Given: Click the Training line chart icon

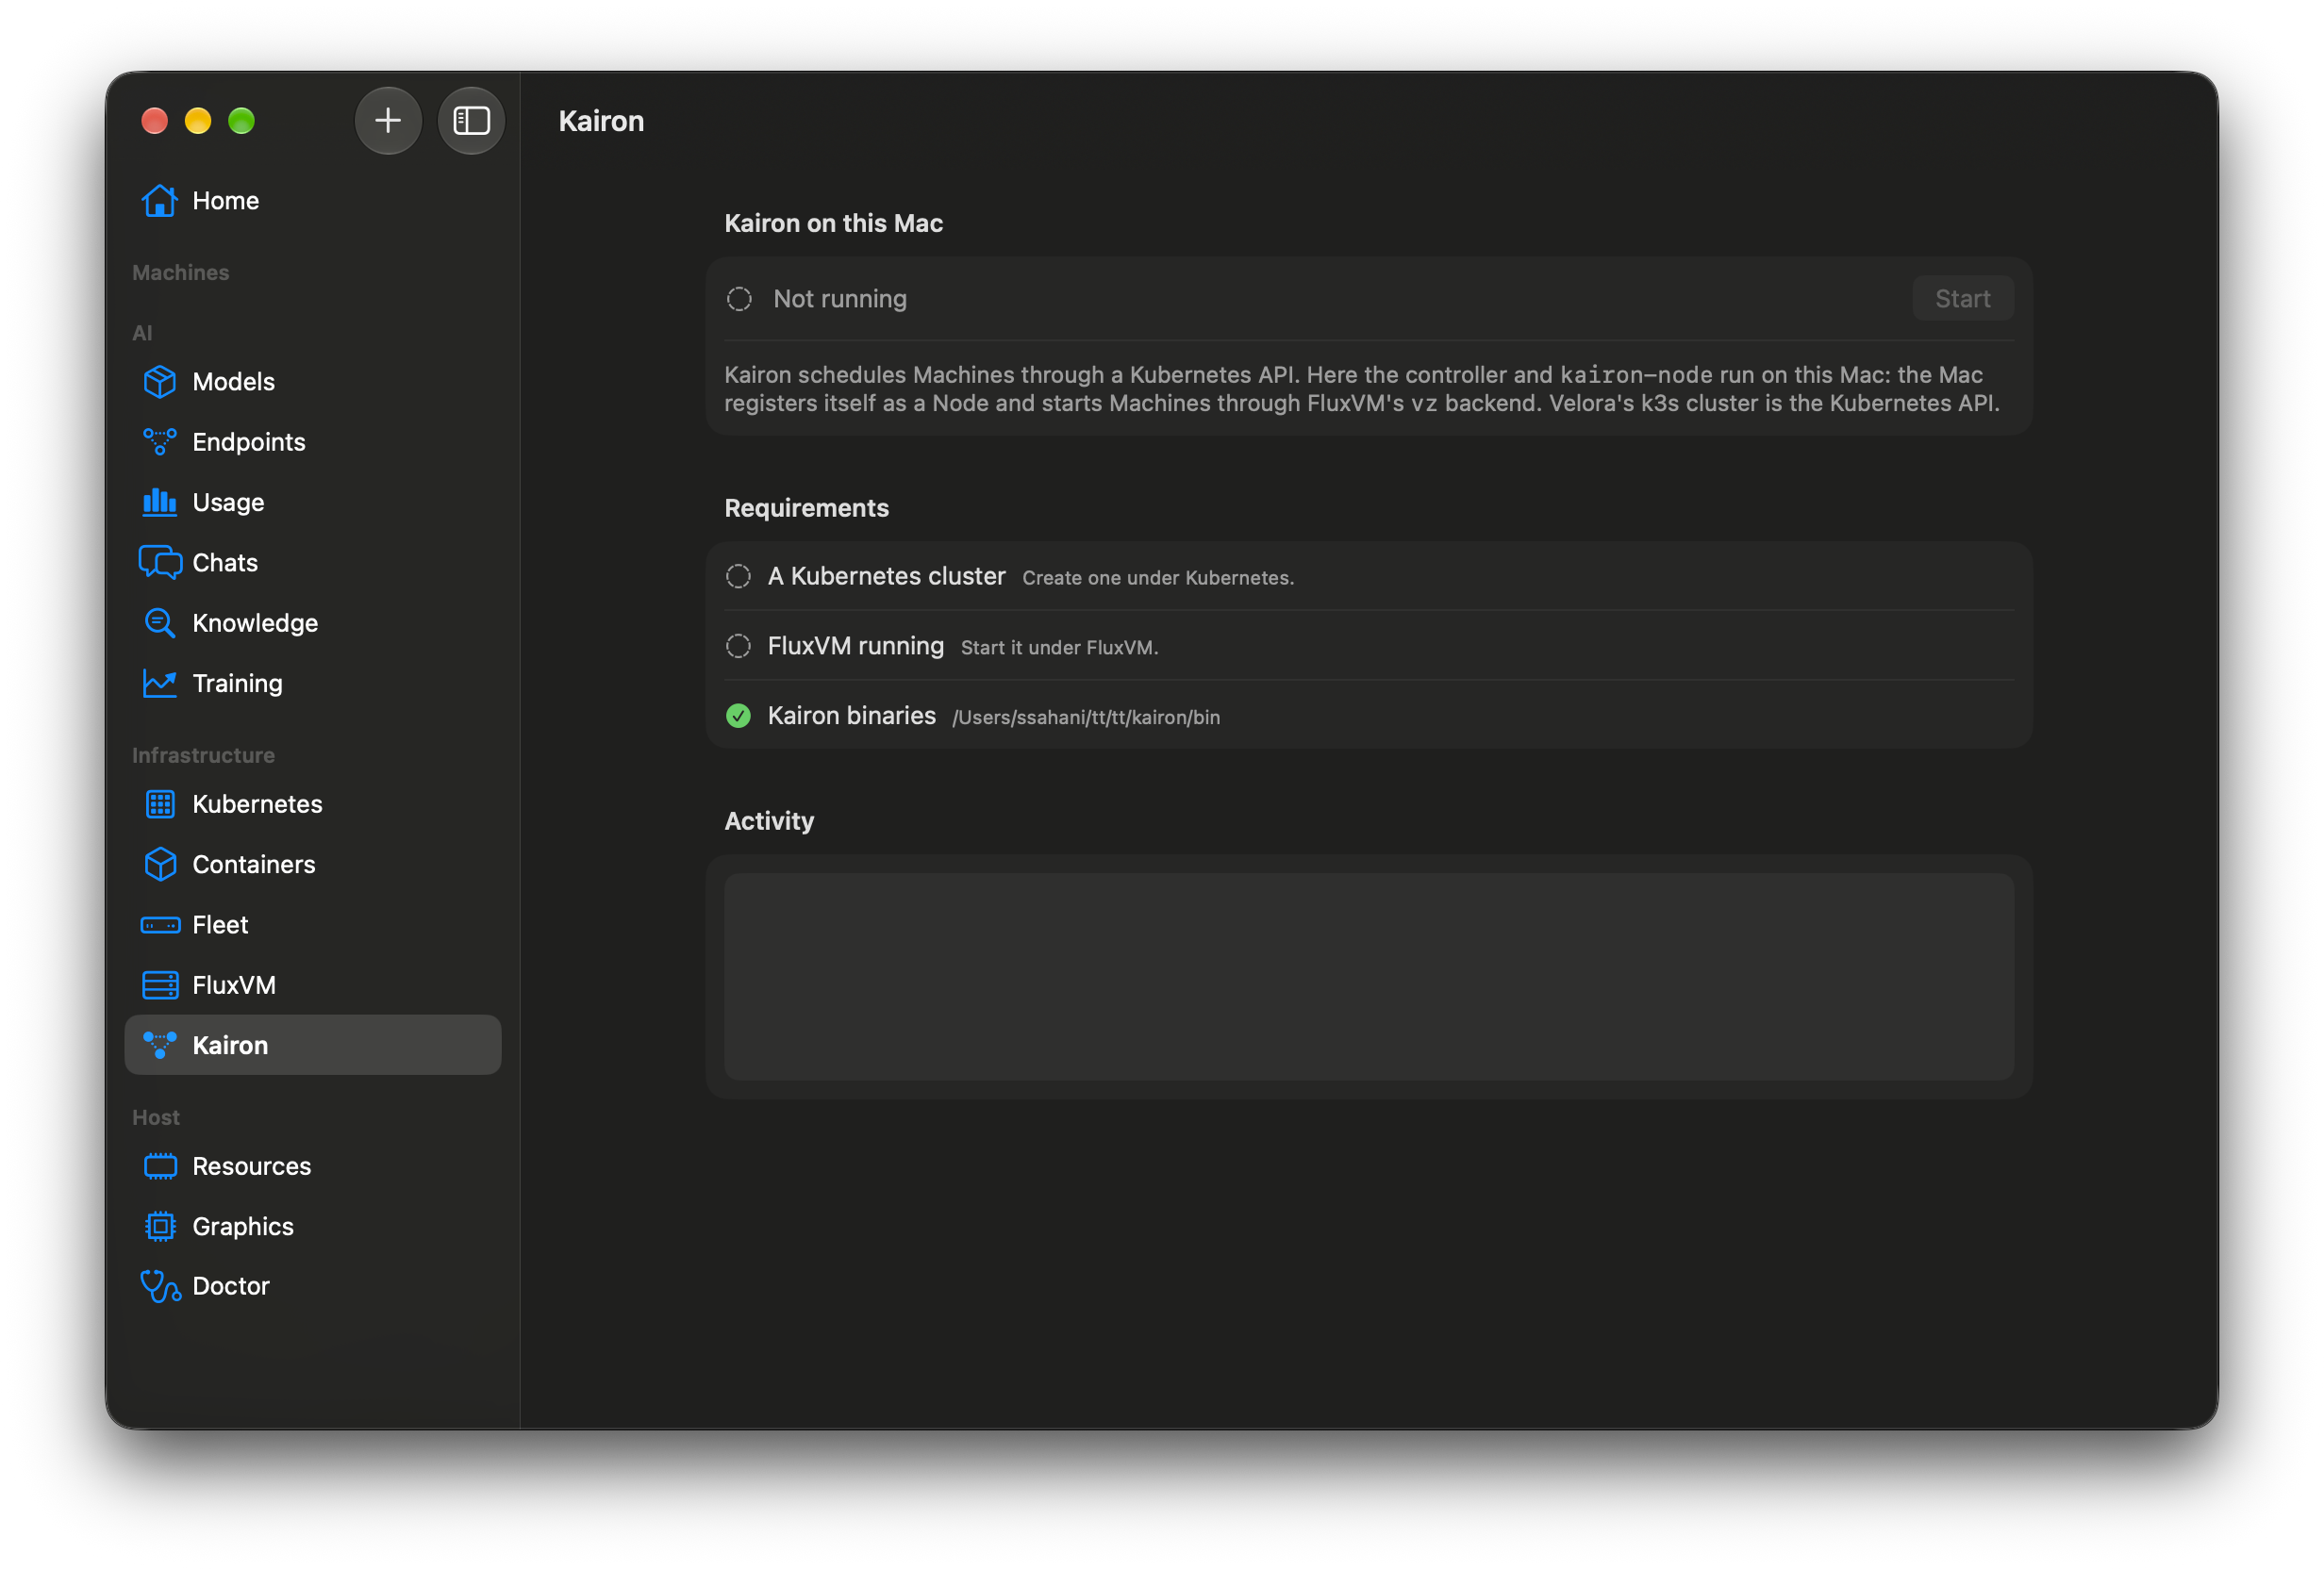Looking at the screenshot, I should tap(160, 684).
